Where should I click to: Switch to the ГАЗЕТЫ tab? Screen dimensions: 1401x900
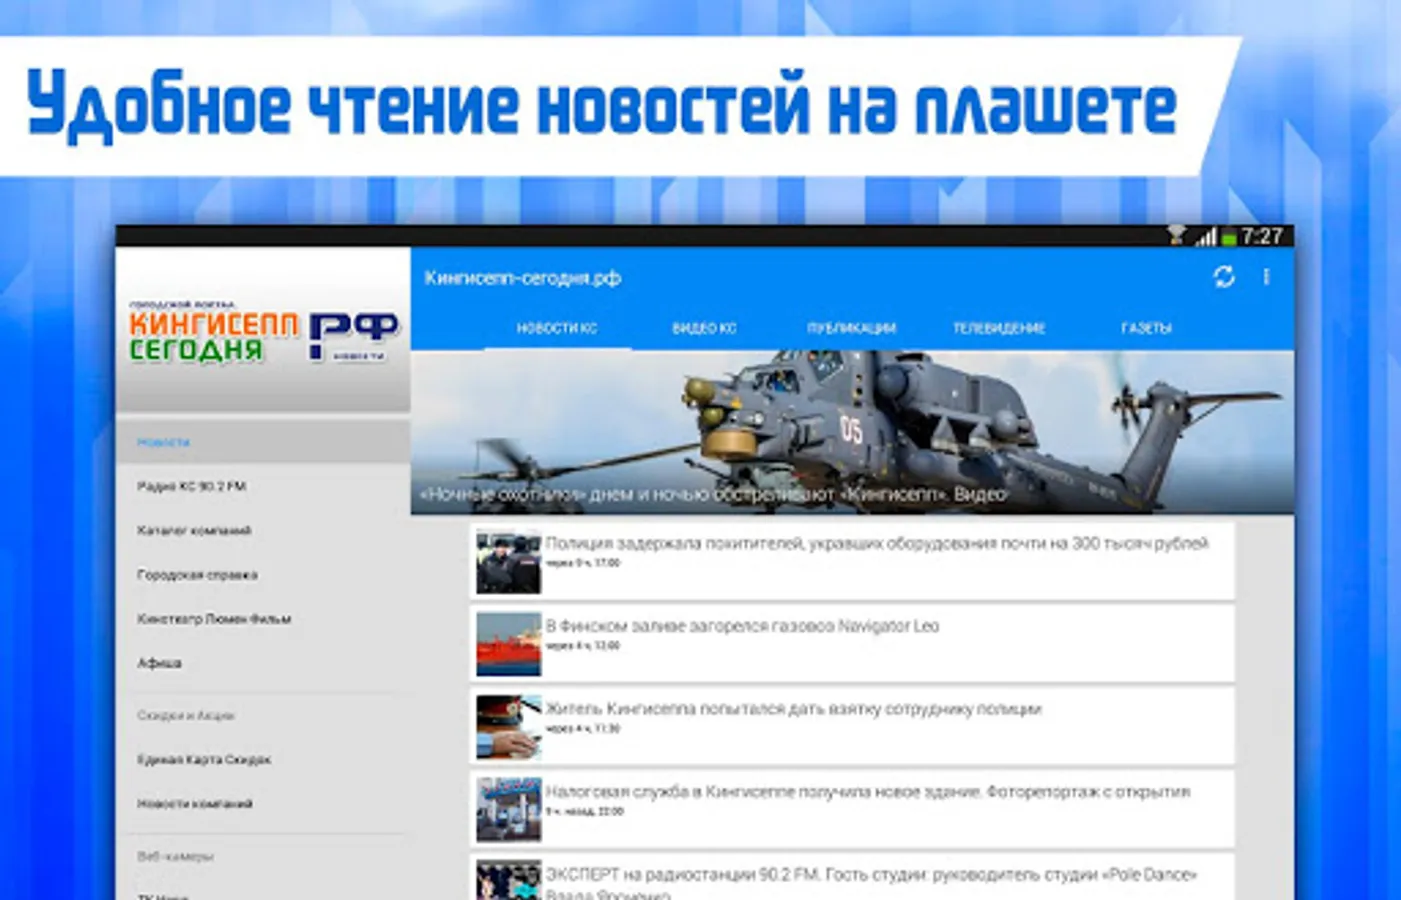click(x=1146, y=328)
